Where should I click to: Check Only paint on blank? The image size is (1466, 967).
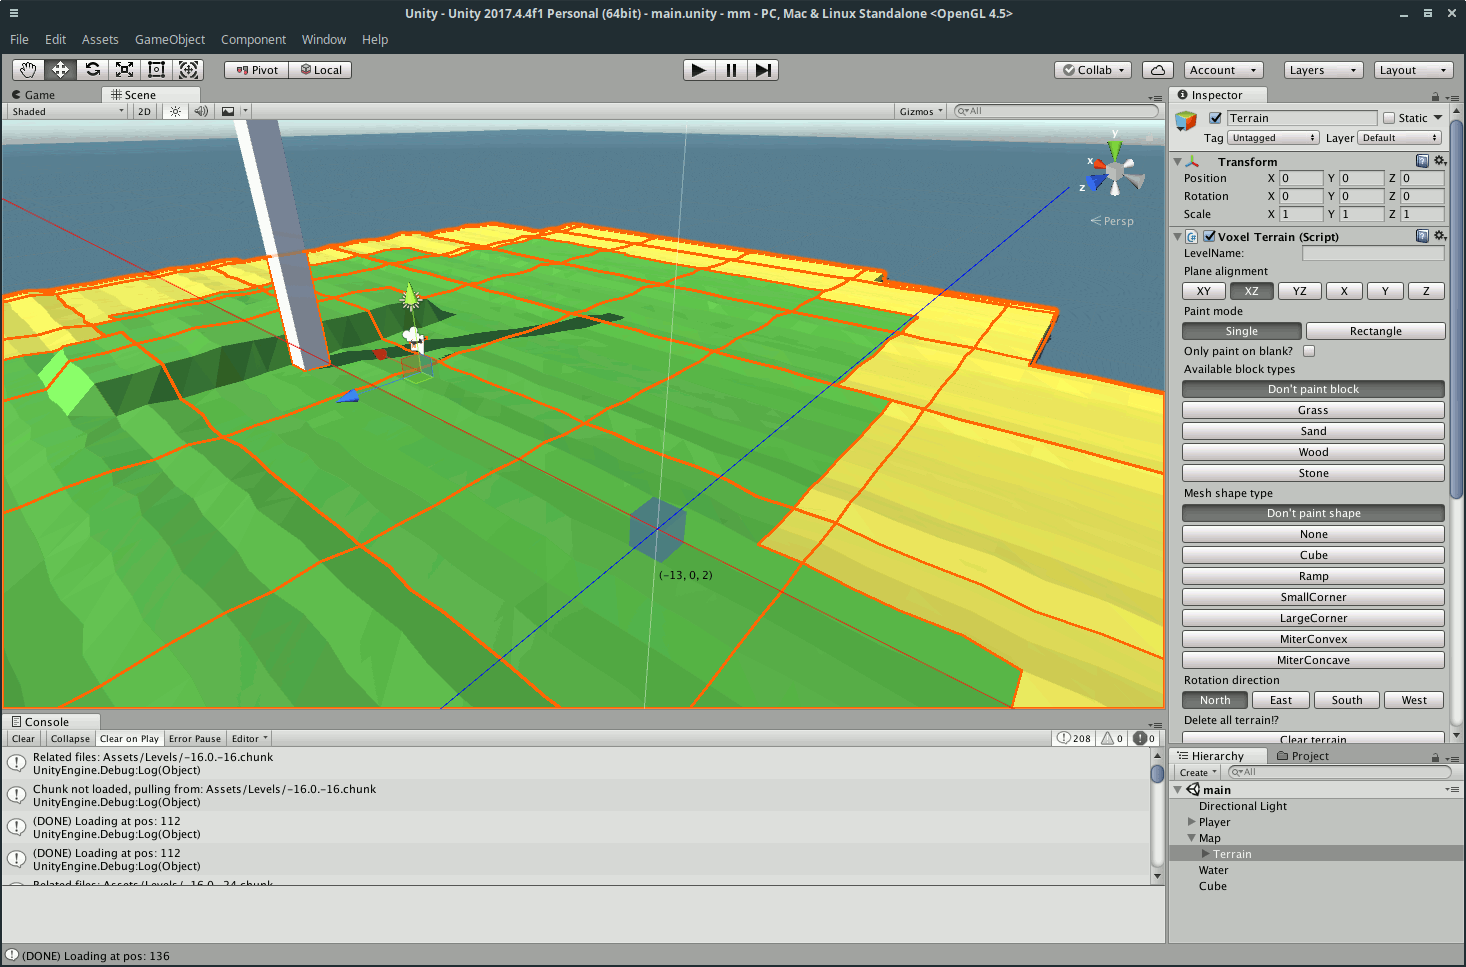[x=1309, y=351]
